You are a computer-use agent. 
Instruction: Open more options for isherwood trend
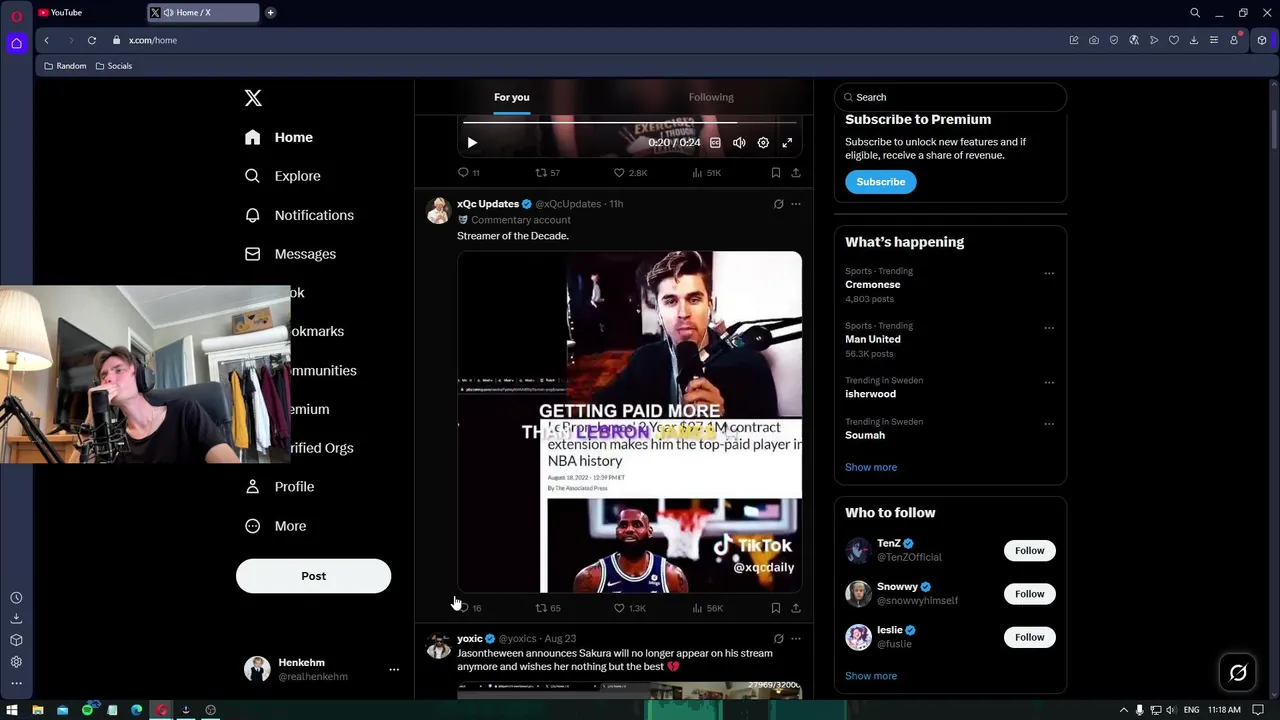click(x=1049, y=383)
